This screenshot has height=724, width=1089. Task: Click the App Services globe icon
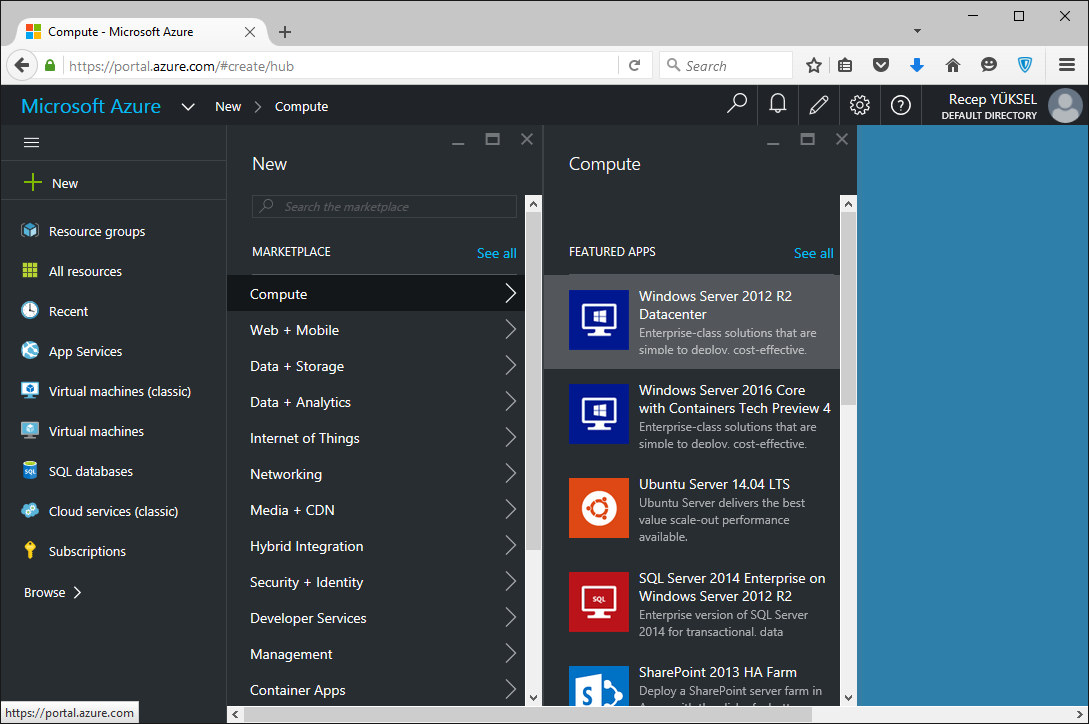coord(30,350)
